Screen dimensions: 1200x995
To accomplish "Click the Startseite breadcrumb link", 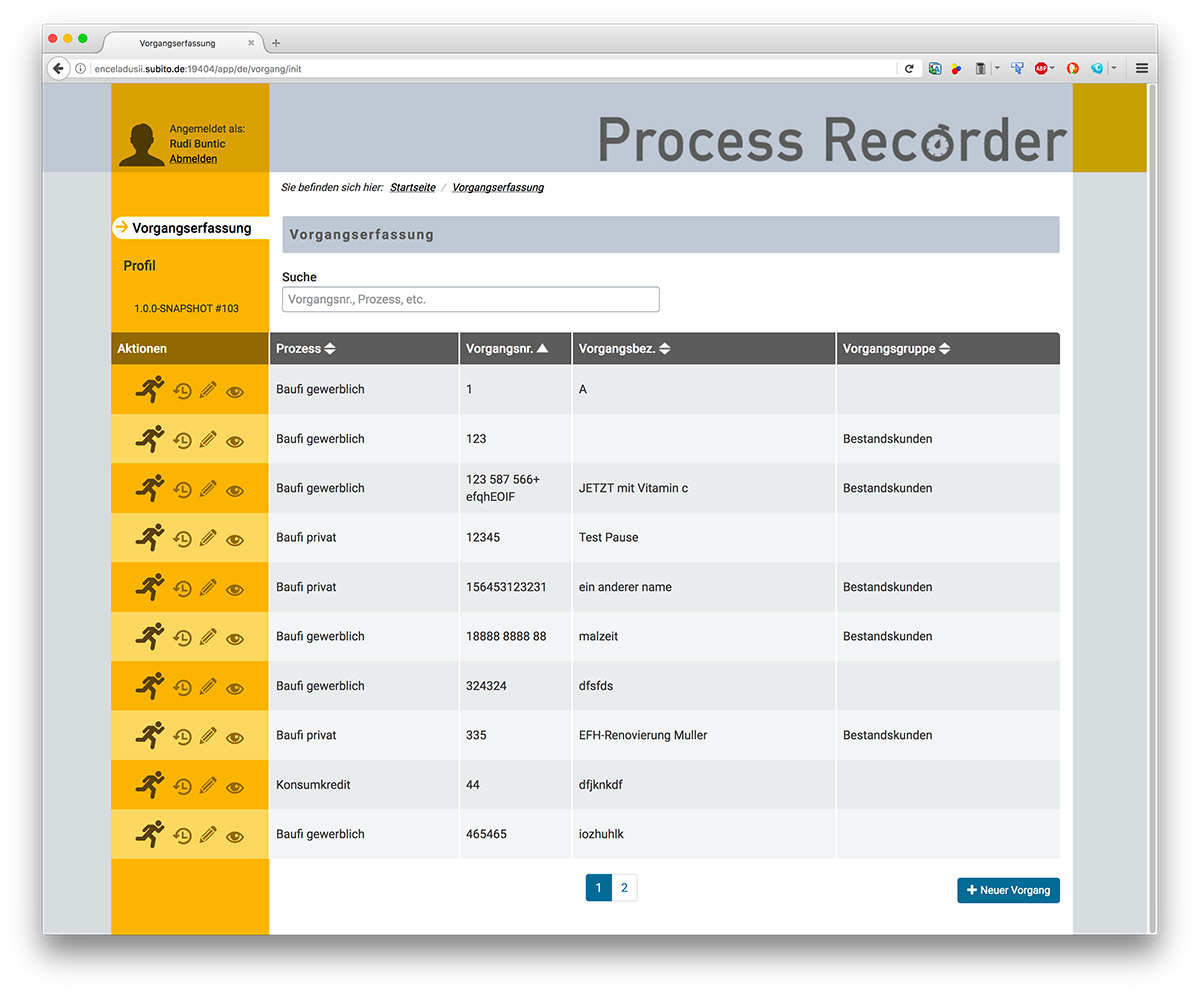I will (x=412, y=187).
